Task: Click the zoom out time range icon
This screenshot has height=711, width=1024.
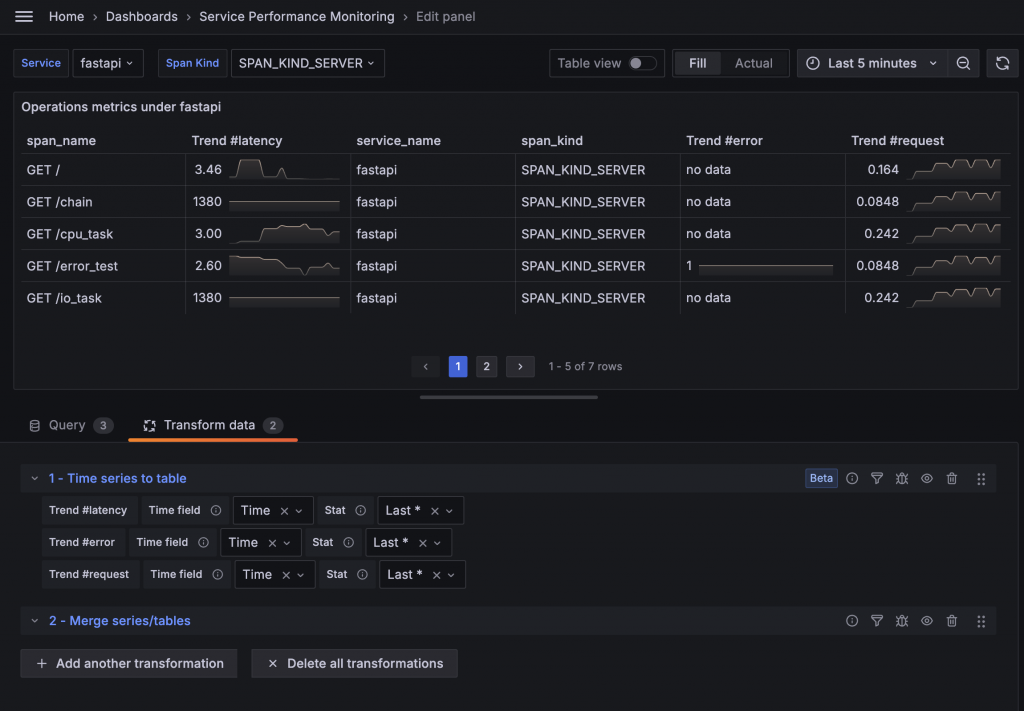Action: [963, 63]
